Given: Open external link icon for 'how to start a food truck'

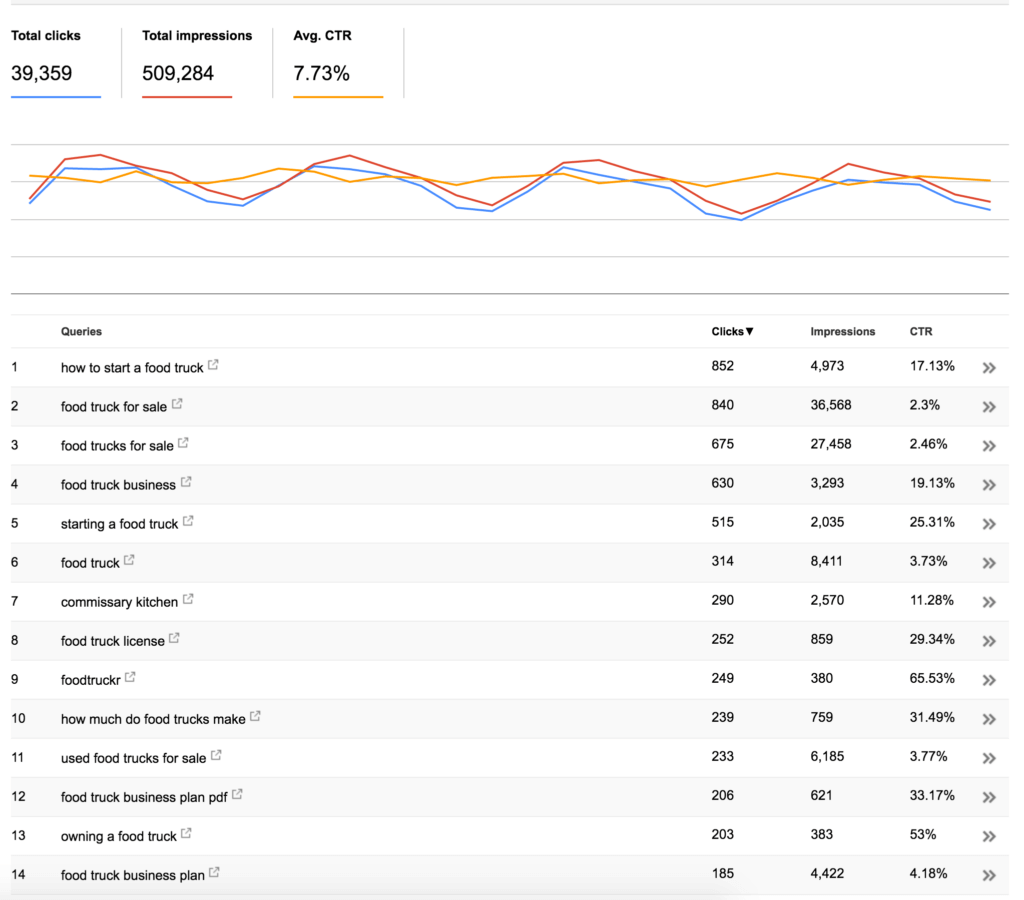Looking at the screenshot, I should pos(214,365).
